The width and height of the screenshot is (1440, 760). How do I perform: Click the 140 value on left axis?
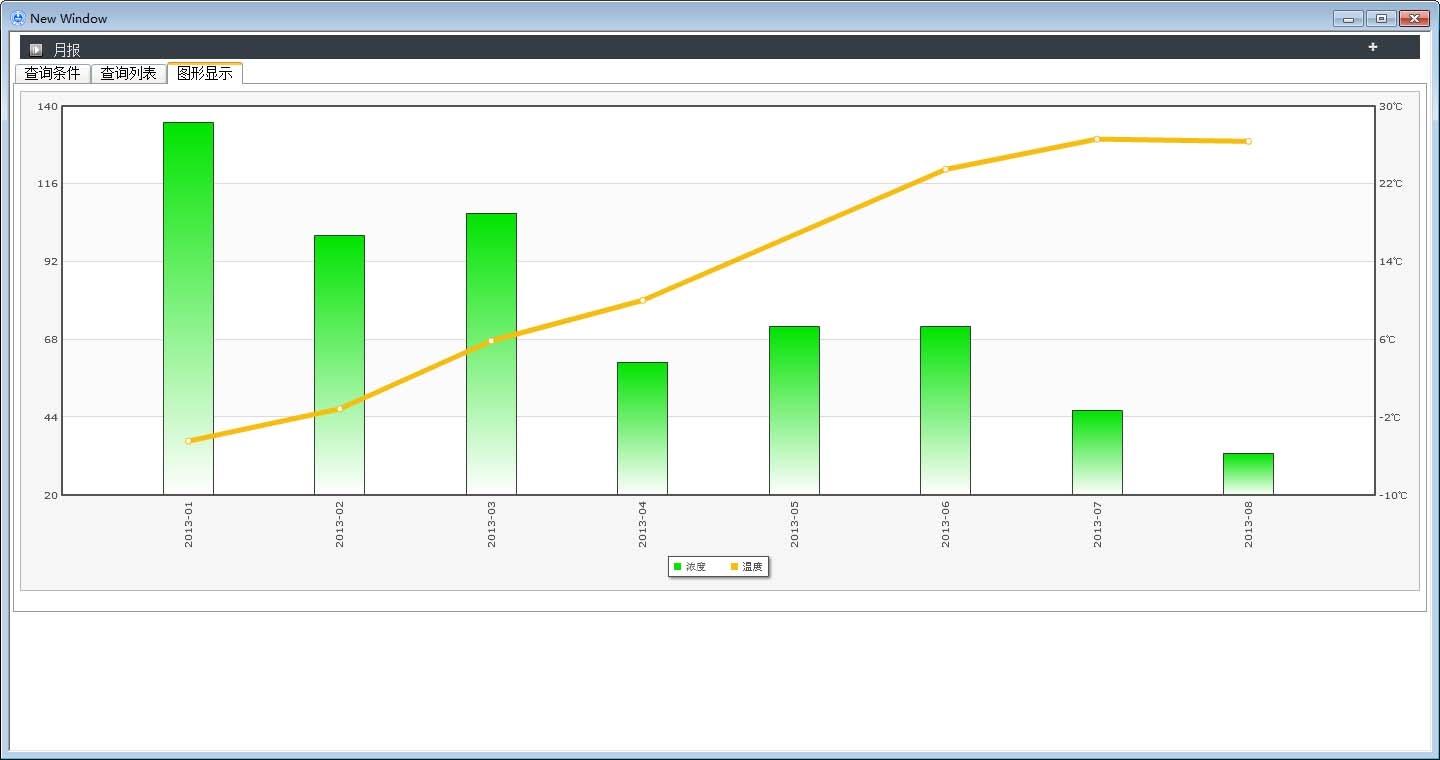(x=47, y=106)
